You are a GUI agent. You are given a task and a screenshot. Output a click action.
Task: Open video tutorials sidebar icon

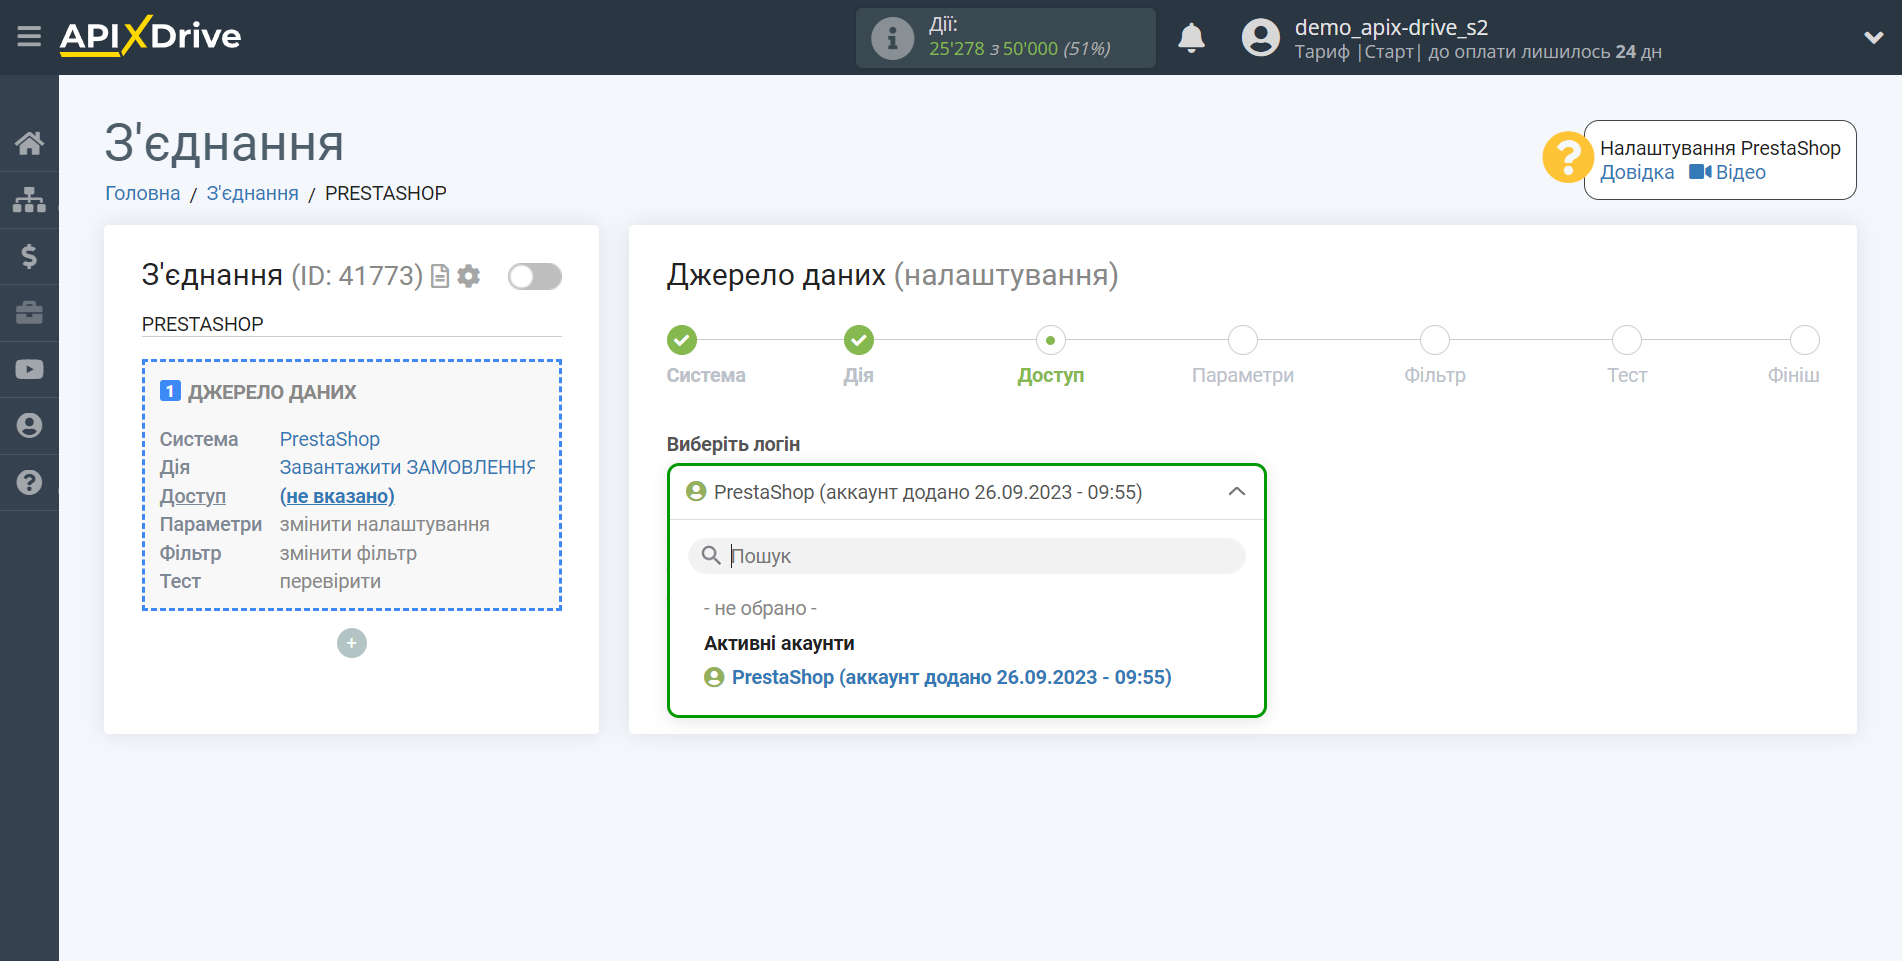click(29, 369)
